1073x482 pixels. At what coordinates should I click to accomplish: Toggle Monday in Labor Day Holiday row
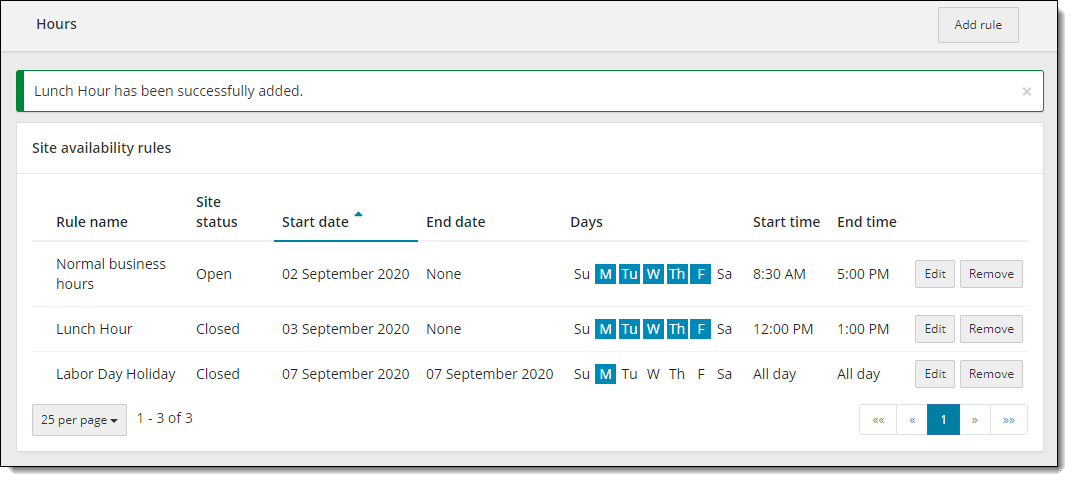tap(606, 374)
